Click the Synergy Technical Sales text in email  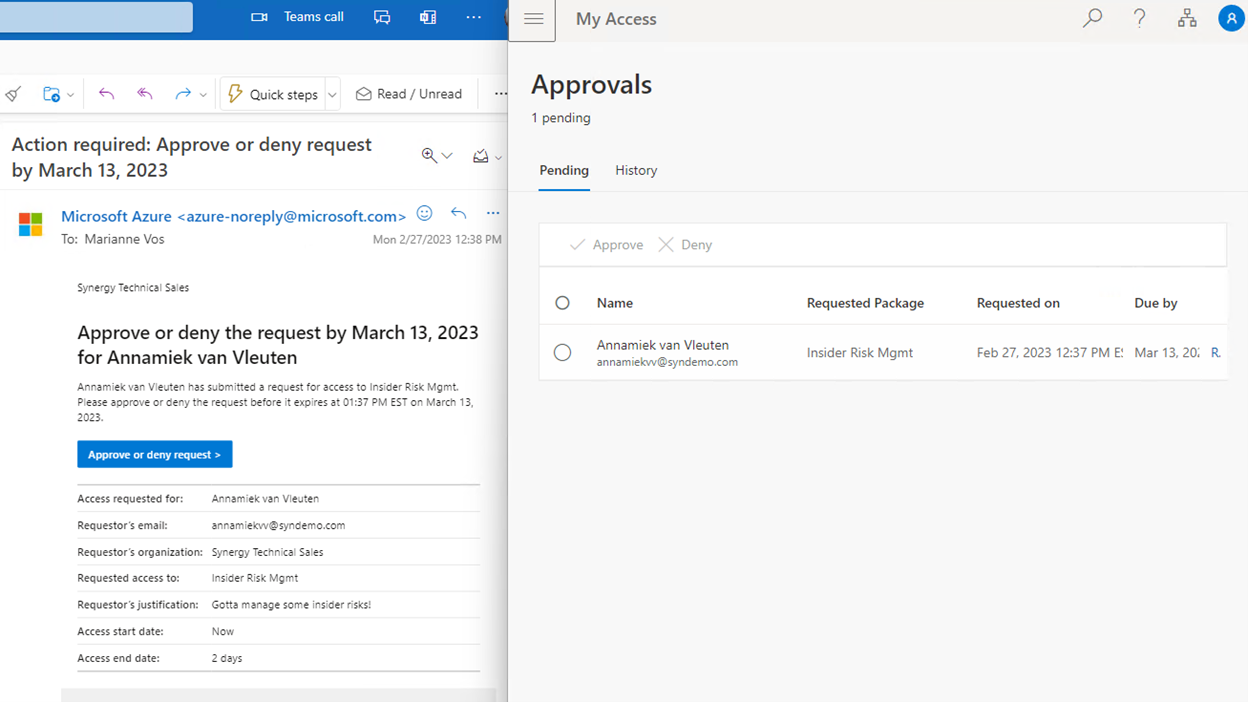[133, 288]
